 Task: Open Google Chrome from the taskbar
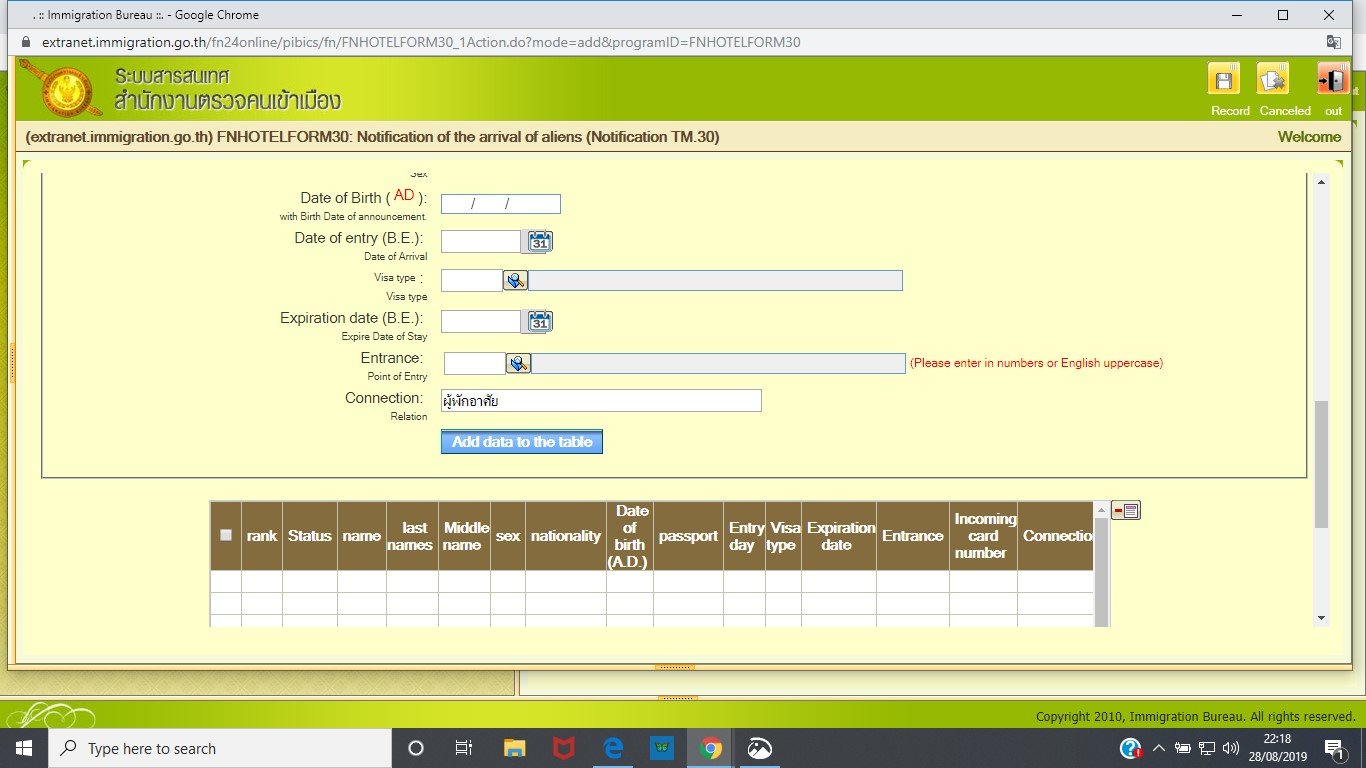pyautogui.click(x=711, y=748)
